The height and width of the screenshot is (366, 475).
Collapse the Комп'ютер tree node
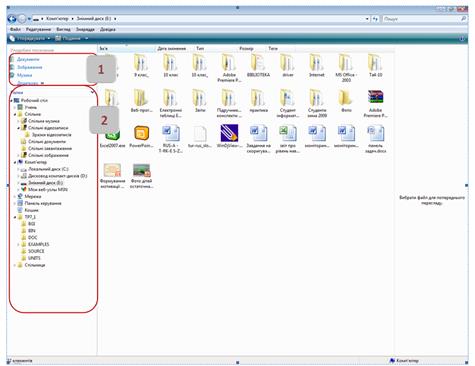(15, 162)
